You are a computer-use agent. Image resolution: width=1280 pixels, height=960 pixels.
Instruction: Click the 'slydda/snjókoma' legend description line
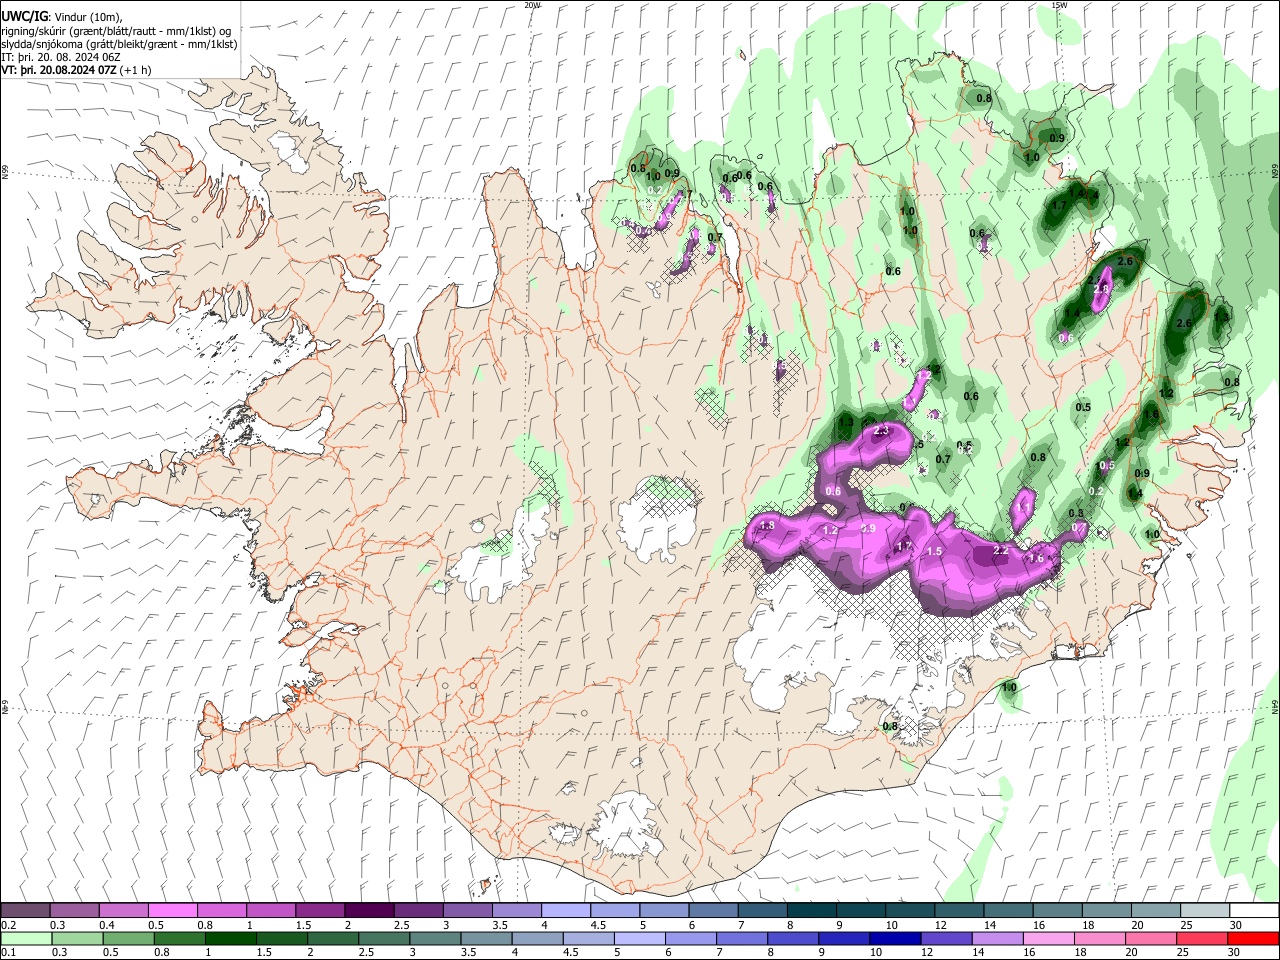(x=119, y=44)
